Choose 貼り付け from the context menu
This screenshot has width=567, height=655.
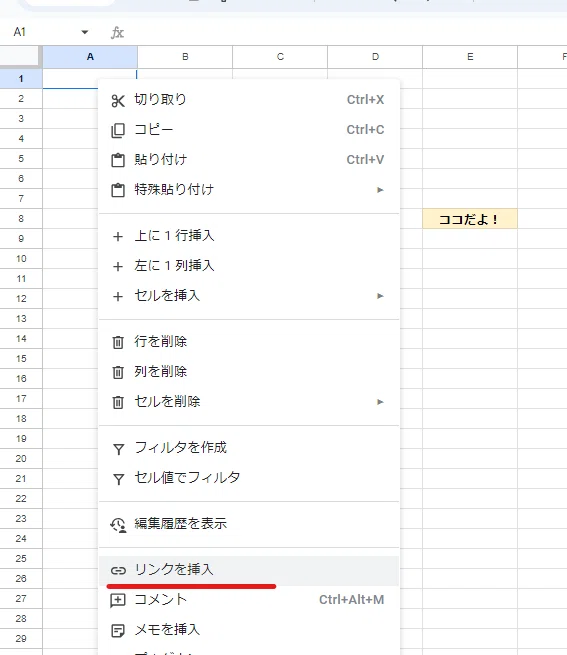249,160
